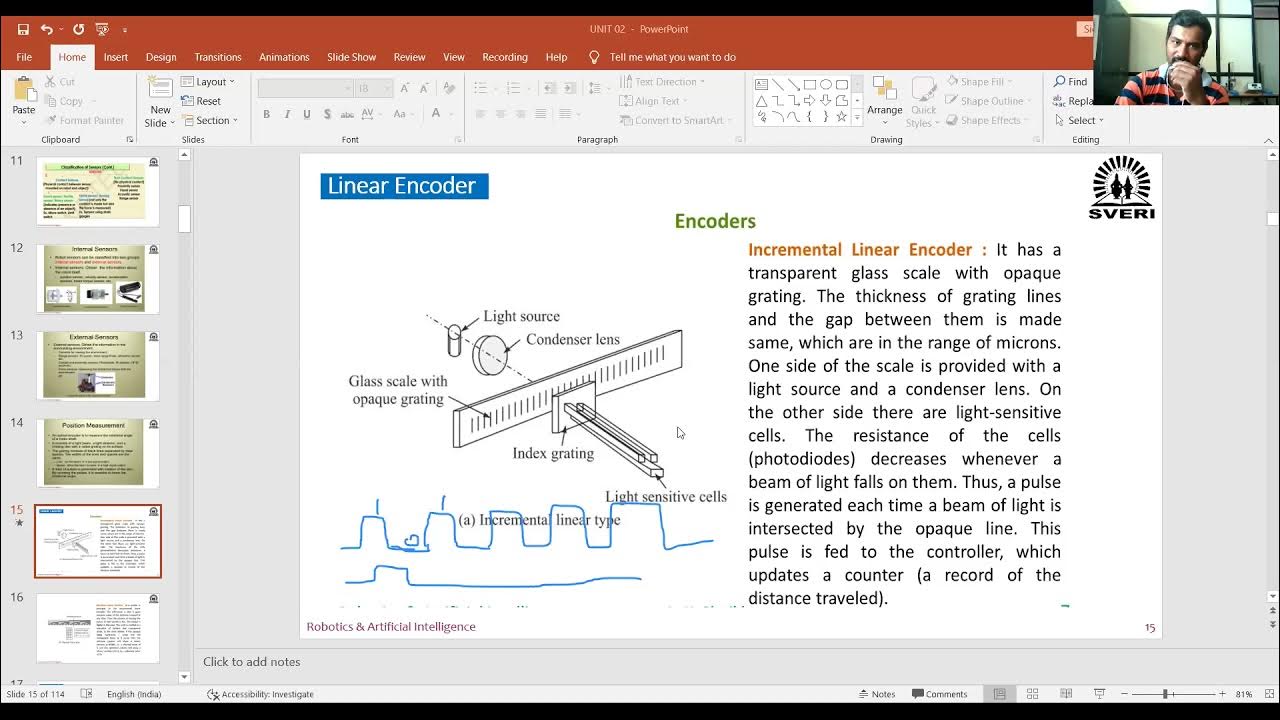Screen dimensions: 1280x720
Task: Click Zoom In plus button
Action: point(1222,694)
